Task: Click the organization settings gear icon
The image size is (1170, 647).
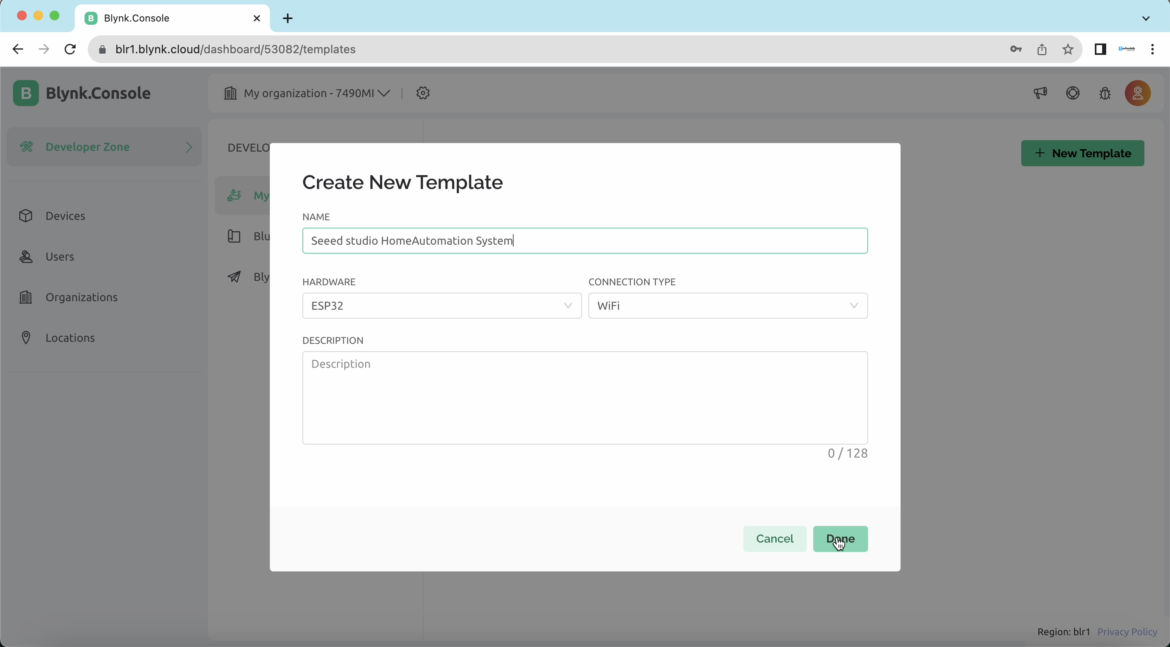Action: (x=423, y=93)
